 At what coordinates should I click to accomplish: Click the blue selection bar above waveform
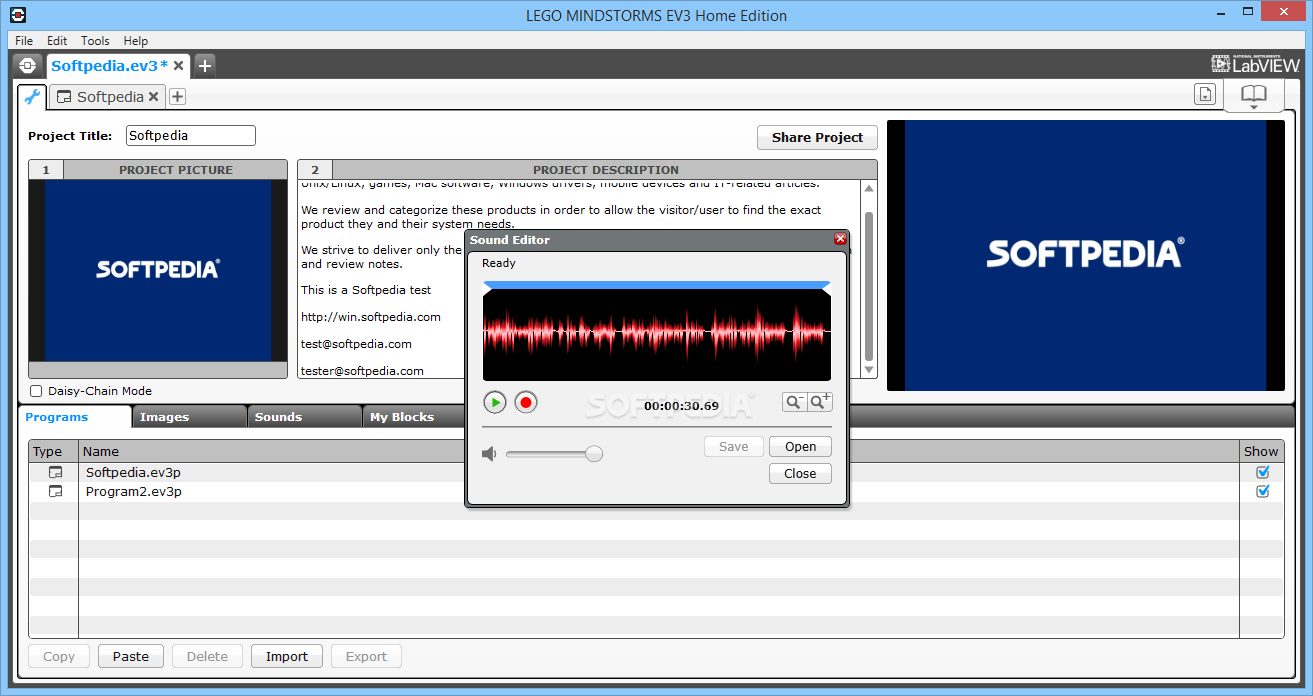(x=657, y=286)
